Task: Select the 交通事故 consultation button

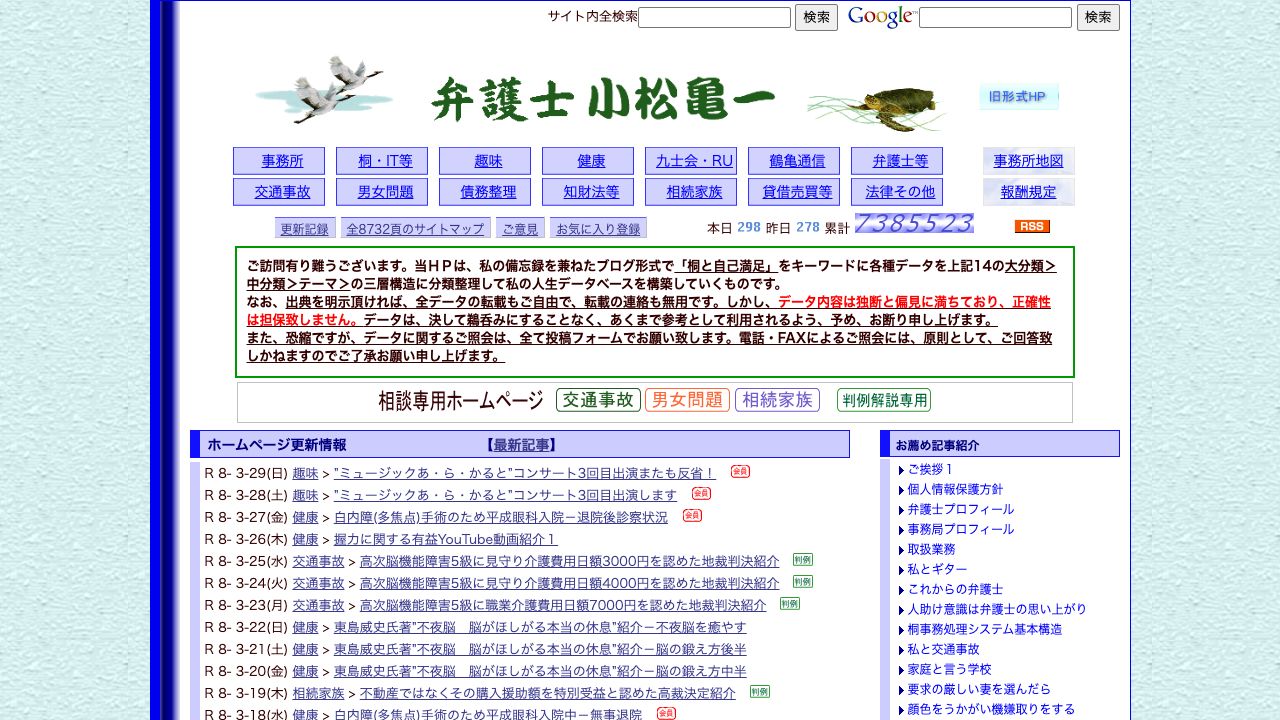Action: tap(597, 399)
